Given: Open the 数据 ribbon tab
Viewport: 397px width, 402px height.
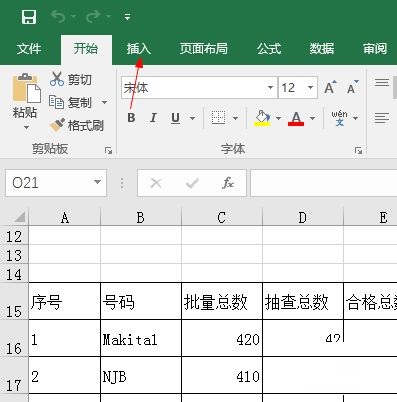Looking at the screenshot, I should pyautogui.click(x=322, y=49).
